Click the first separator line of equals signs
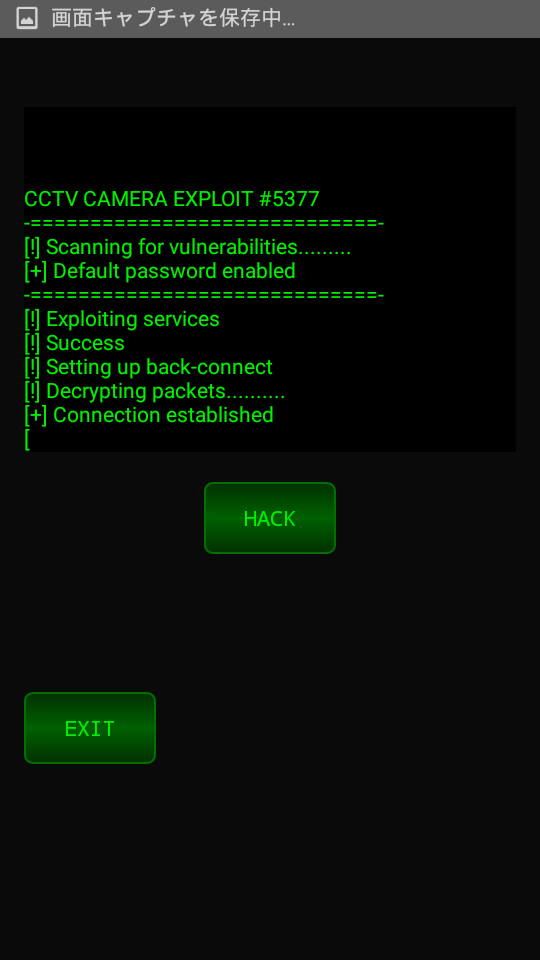540x960 pixels. point(204,223)
